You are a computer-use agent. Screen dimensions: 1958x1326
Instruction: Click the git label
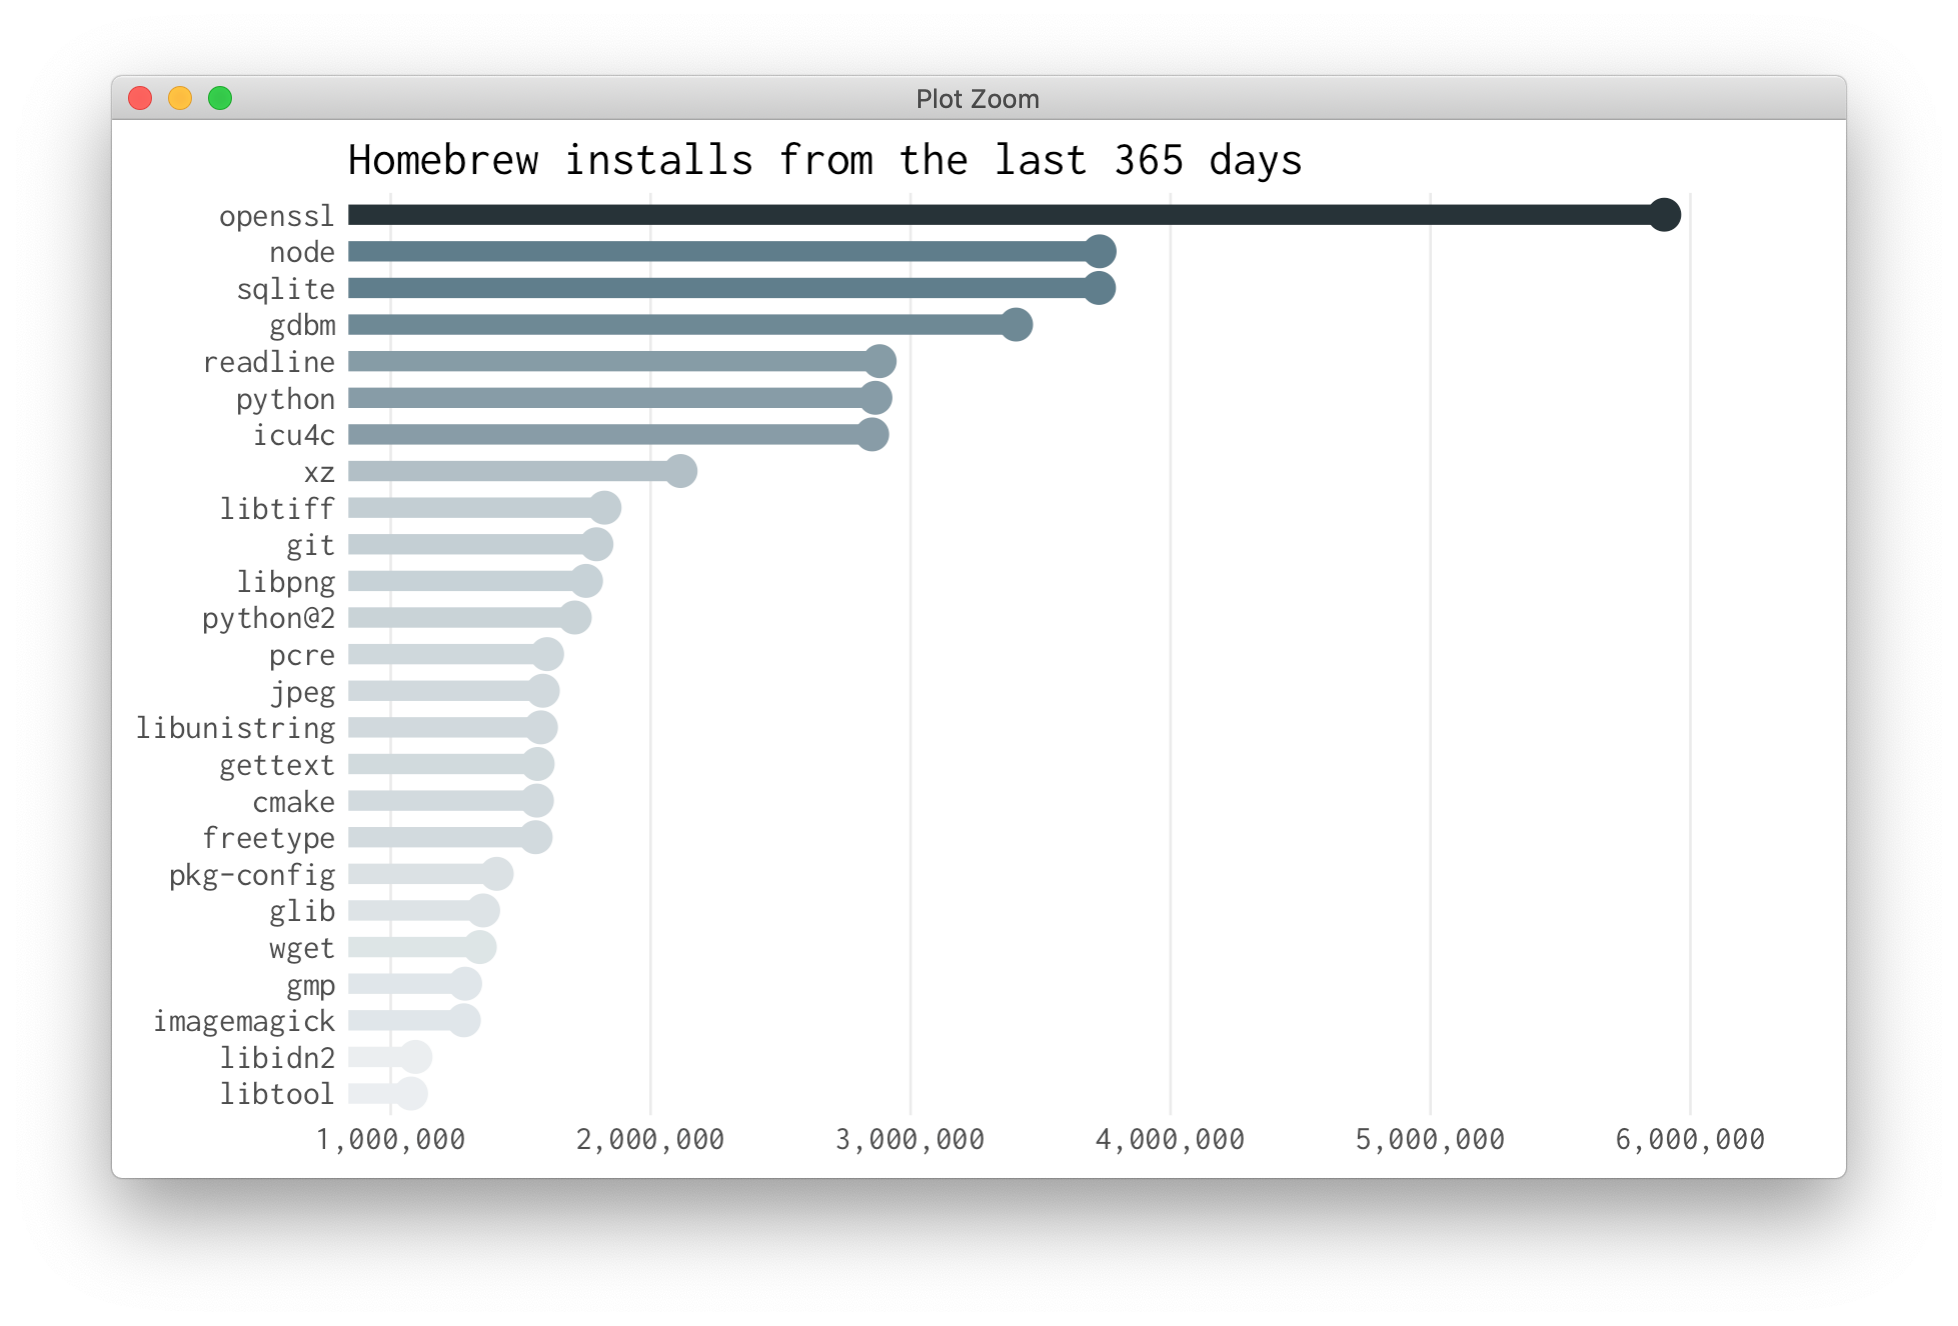[310, 546]
